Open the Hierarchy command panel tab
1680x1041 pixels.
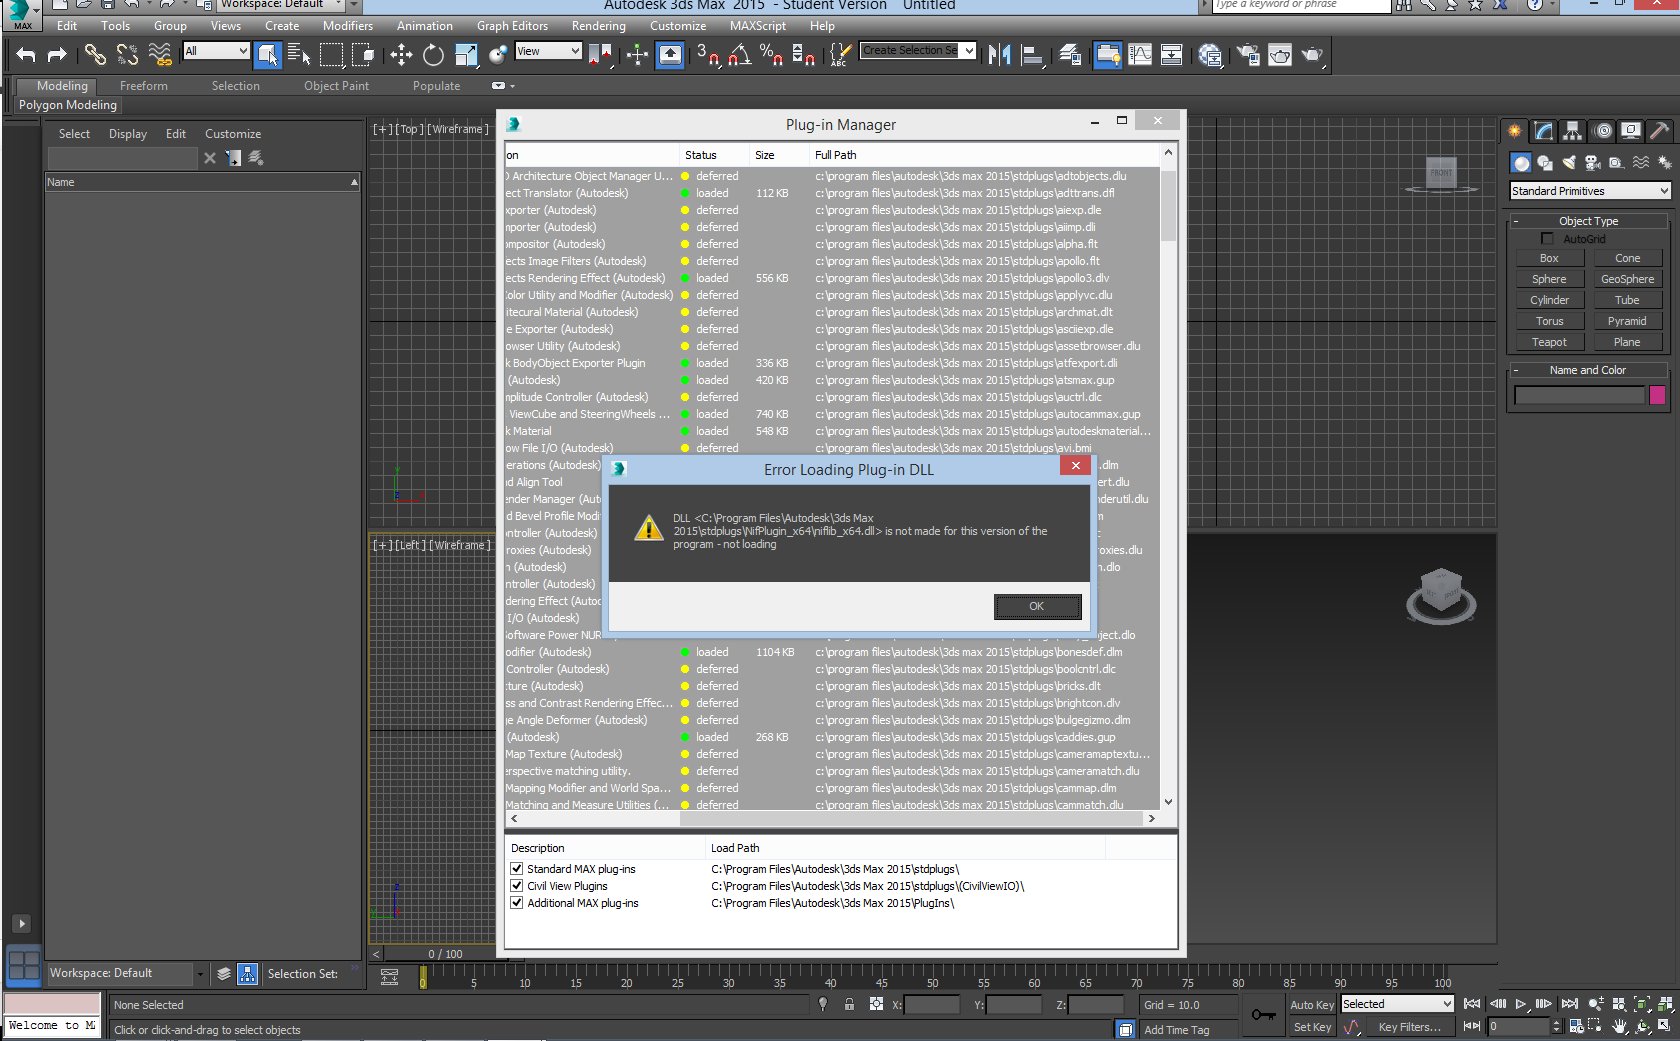pyautogui.click(x=1573, y=131)
